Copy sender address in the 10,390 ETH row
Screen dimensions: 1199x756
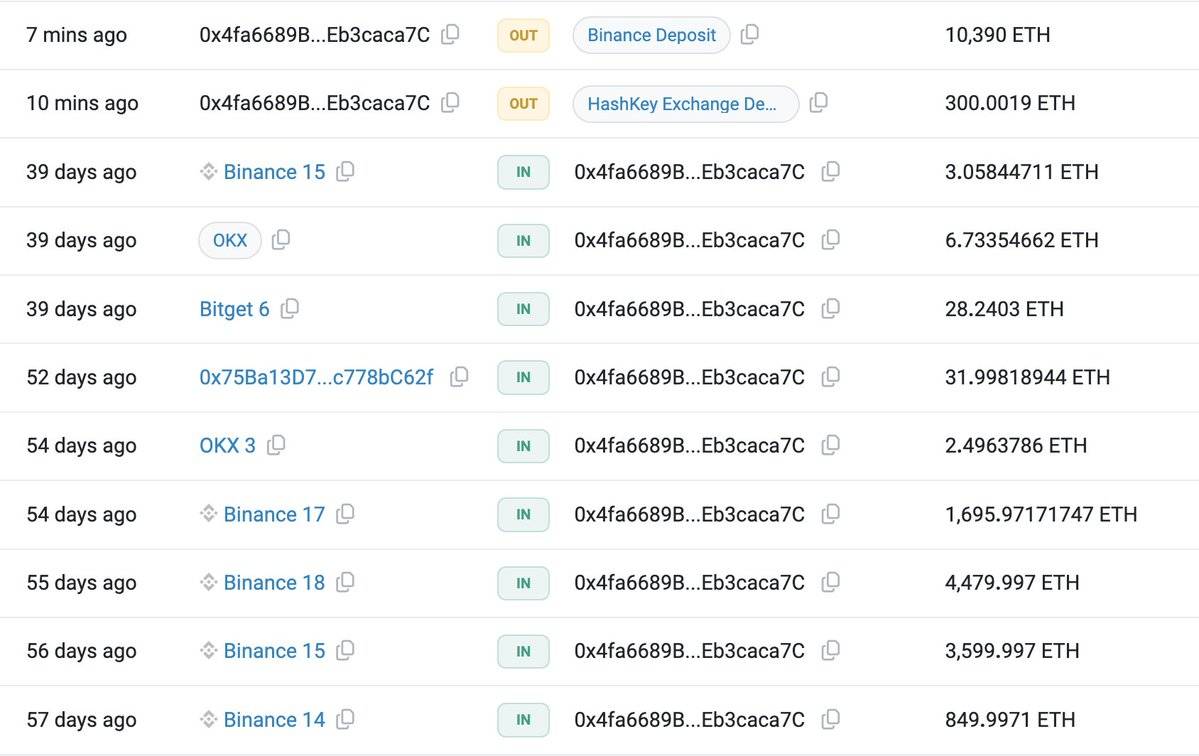coord(450,34)
